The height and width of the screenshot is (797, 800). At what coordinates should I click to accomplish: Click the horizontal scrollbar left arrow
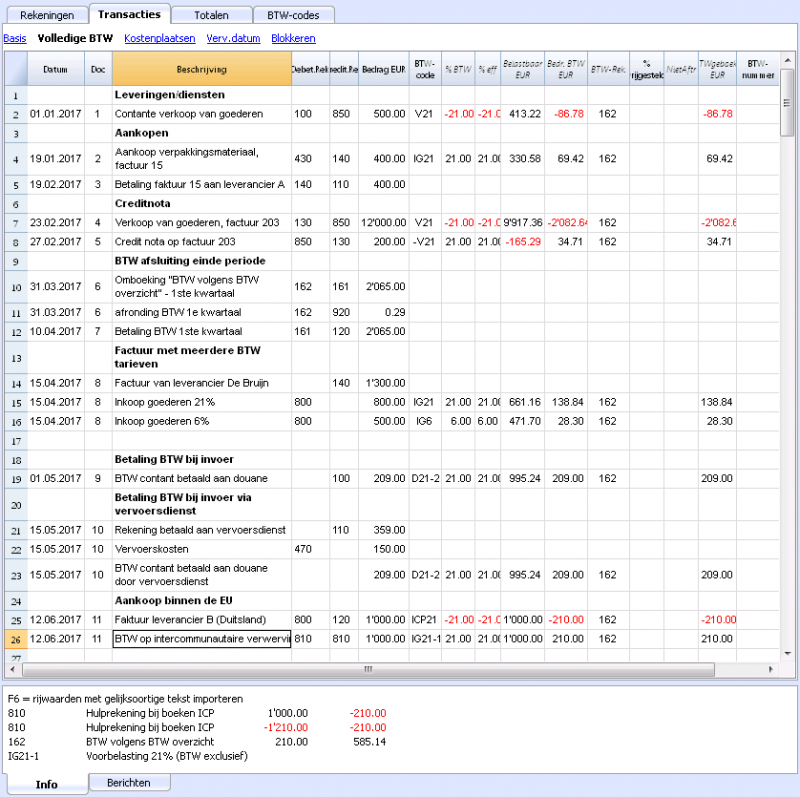(13, 669)
